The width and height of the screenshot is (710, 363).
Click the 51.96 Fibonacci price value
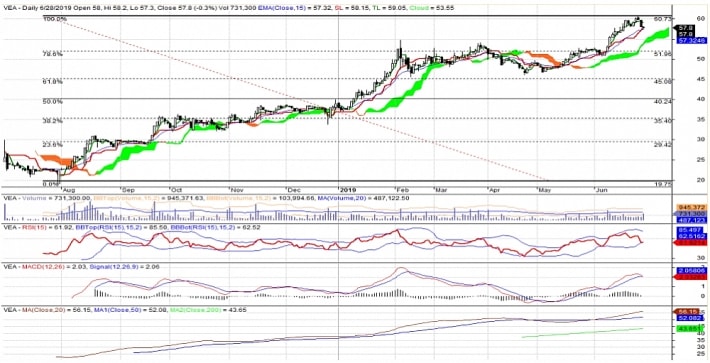(662, 54)
